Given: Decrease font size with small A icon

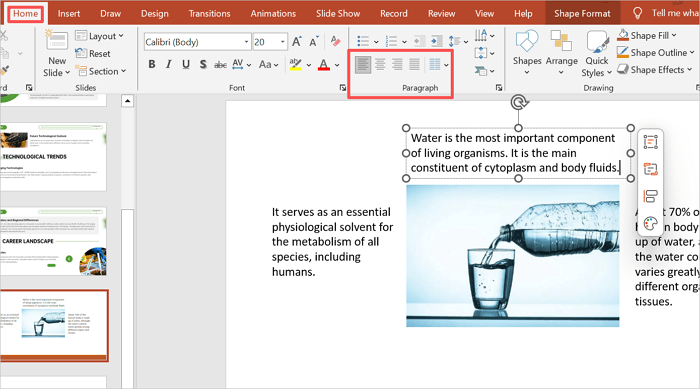Looking at the screenshot, I should tap(314, 42).
